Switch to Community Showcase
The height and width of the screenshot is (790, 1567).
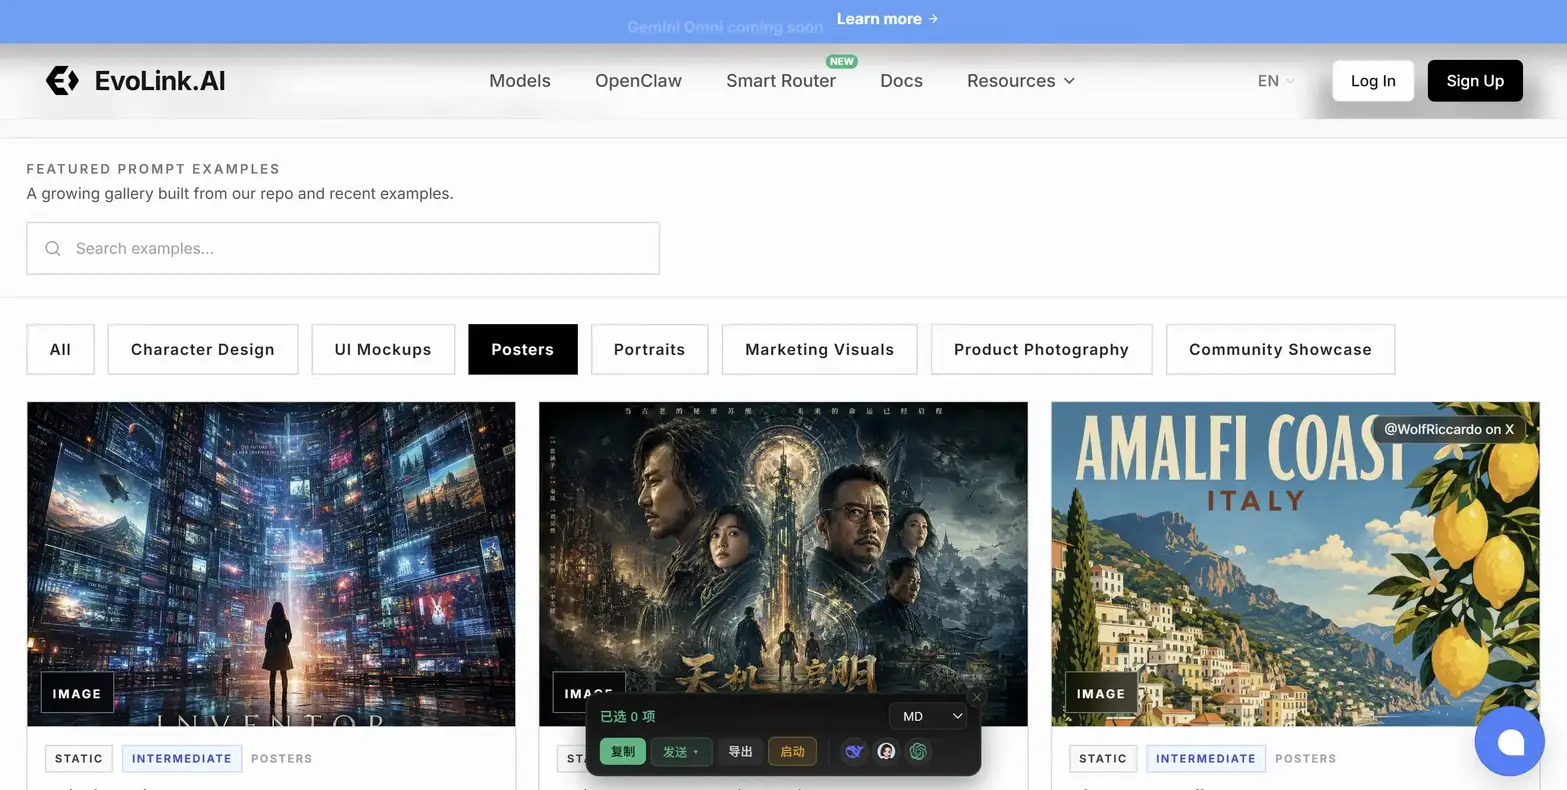[x=1280, y=349]
